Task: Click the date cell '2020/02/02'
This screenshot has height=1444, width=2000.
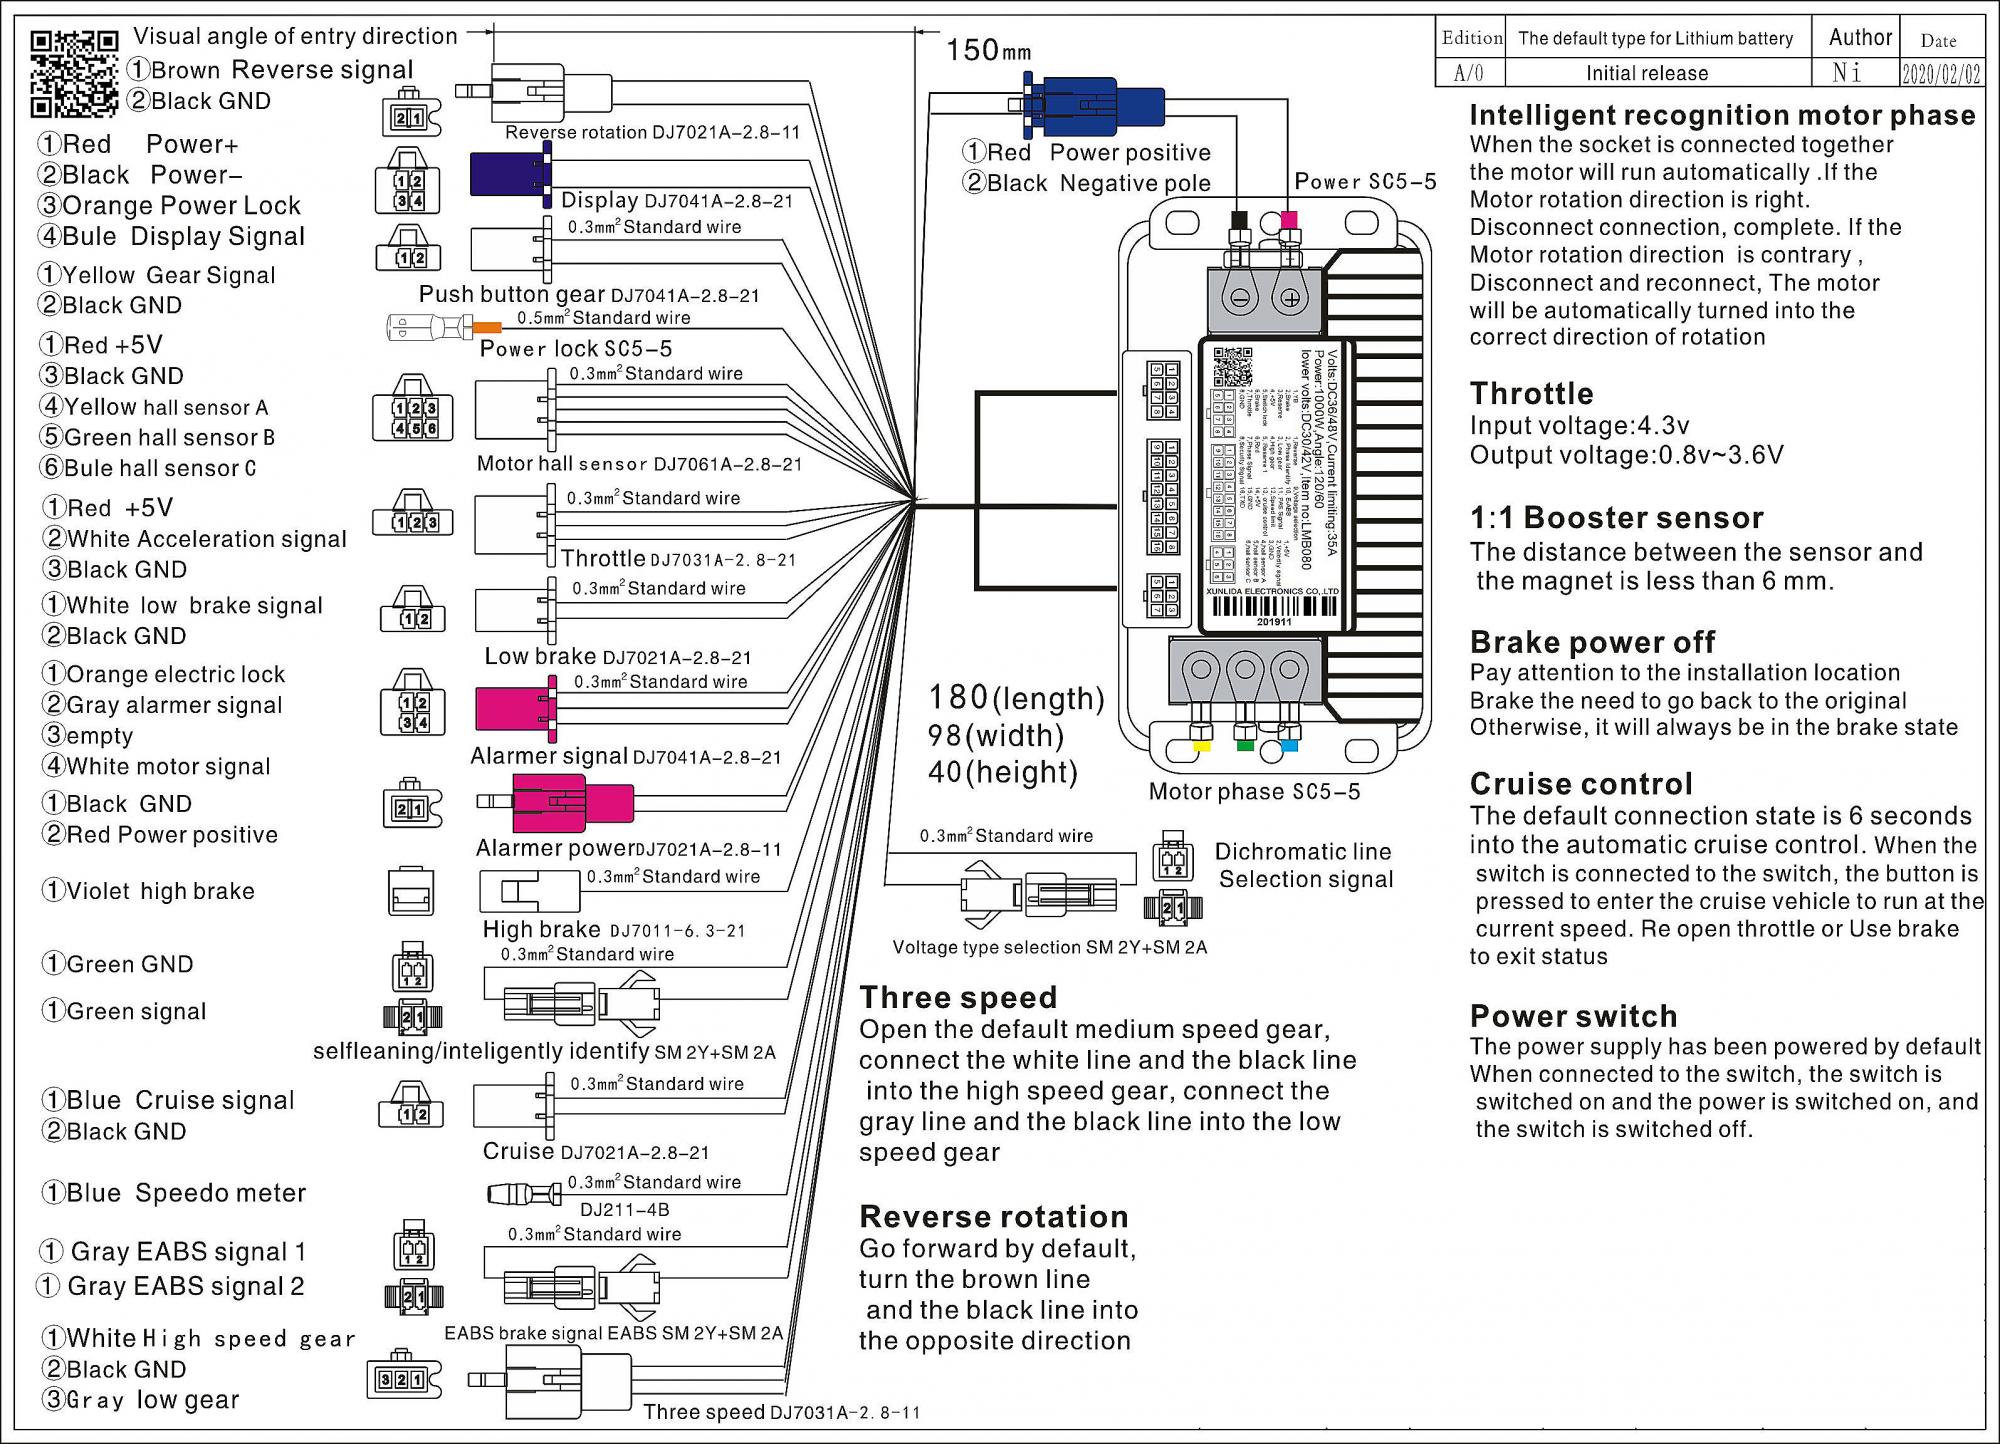Action: (x=1940, y=73)
